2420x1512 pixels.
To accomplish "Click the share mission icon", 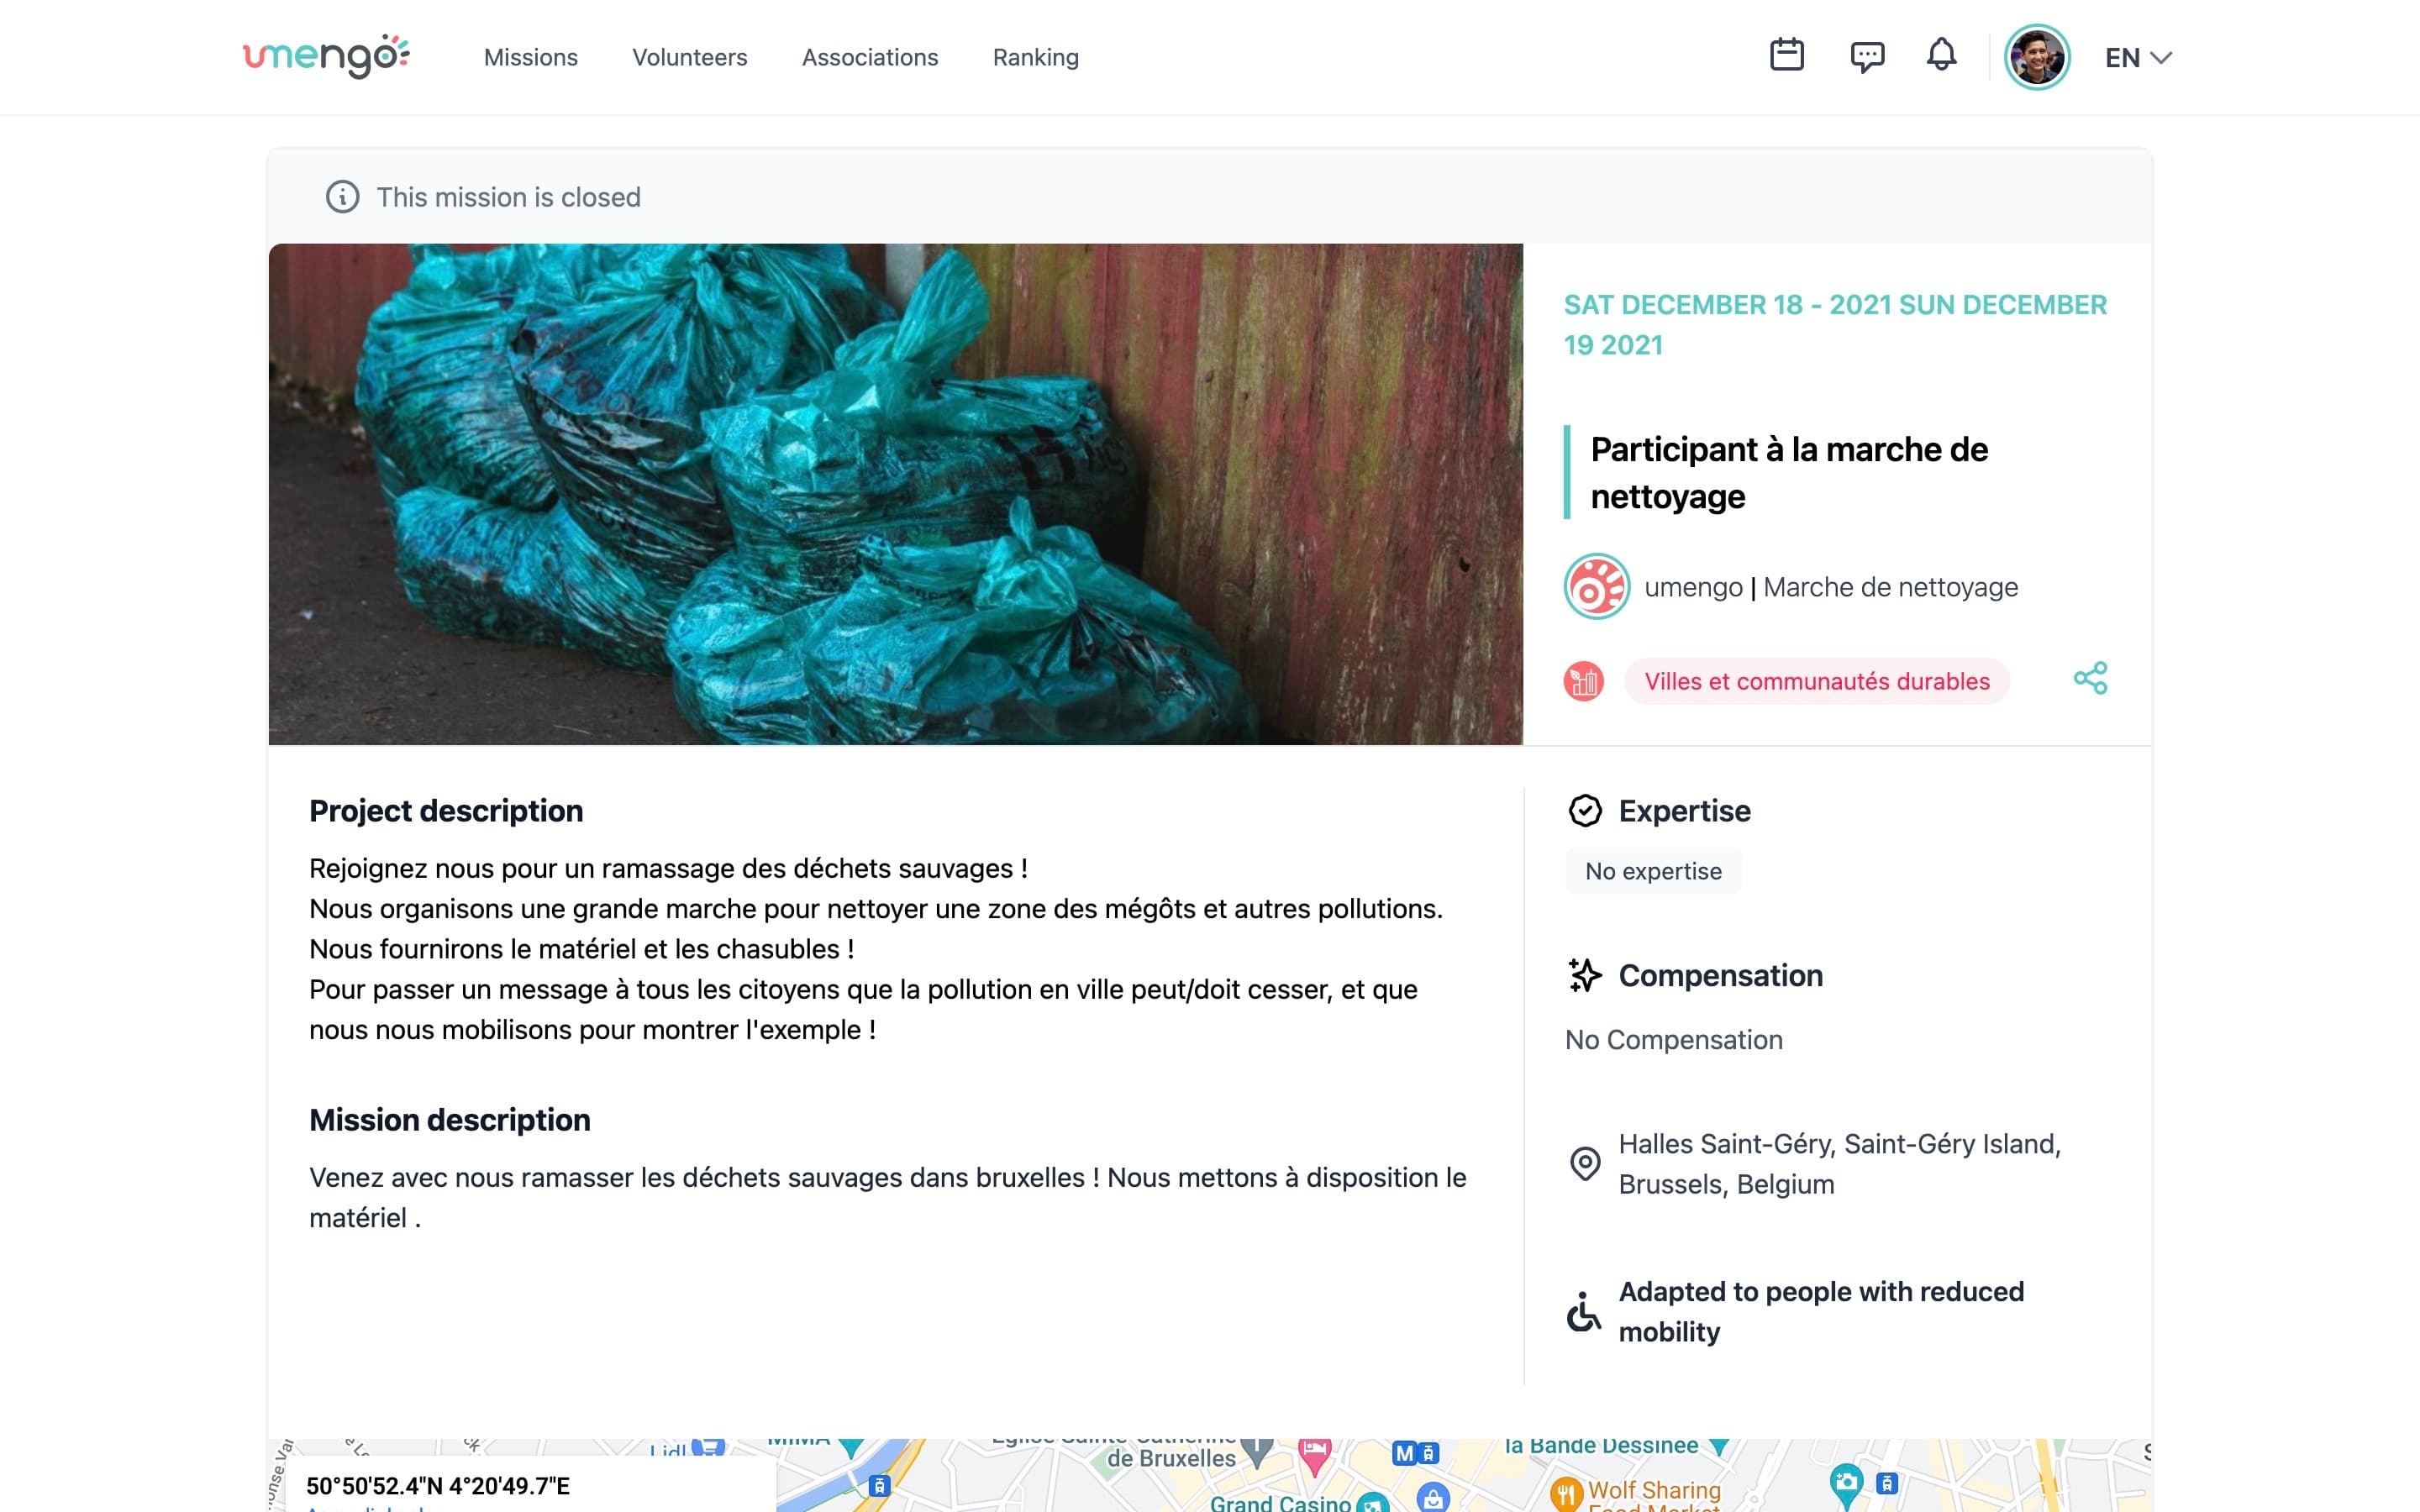I will [2090, 678].
